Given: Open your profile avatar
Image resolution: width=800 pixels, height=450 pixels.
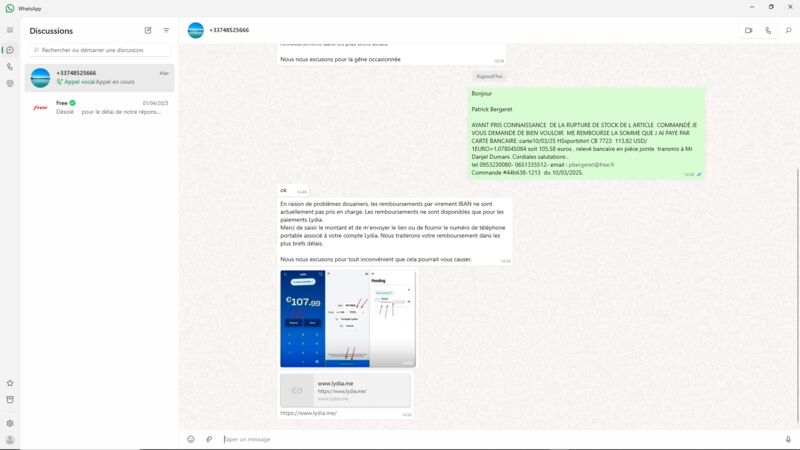Looking at the screenshot, I should [x=10, y=440].
